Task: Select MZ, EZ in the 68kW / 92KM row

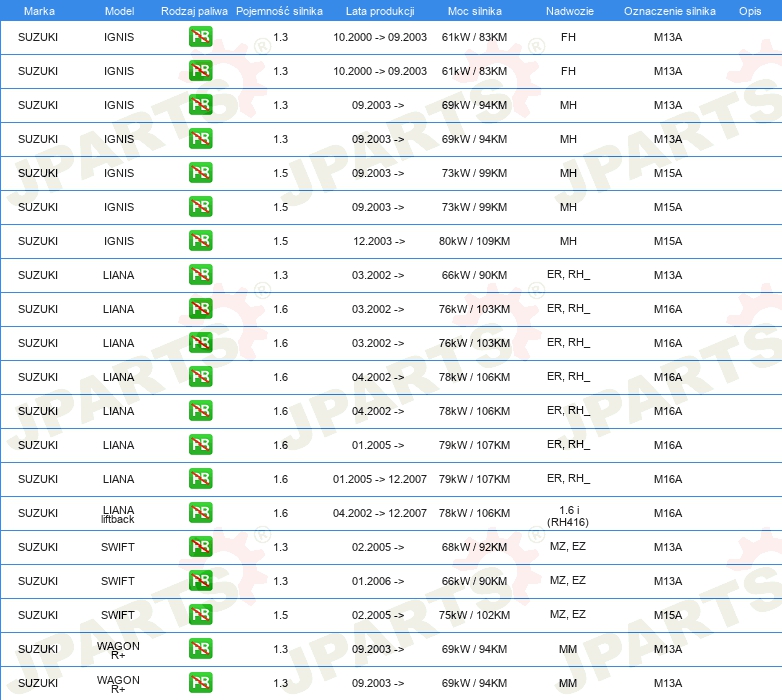Action: pos(568,546)
